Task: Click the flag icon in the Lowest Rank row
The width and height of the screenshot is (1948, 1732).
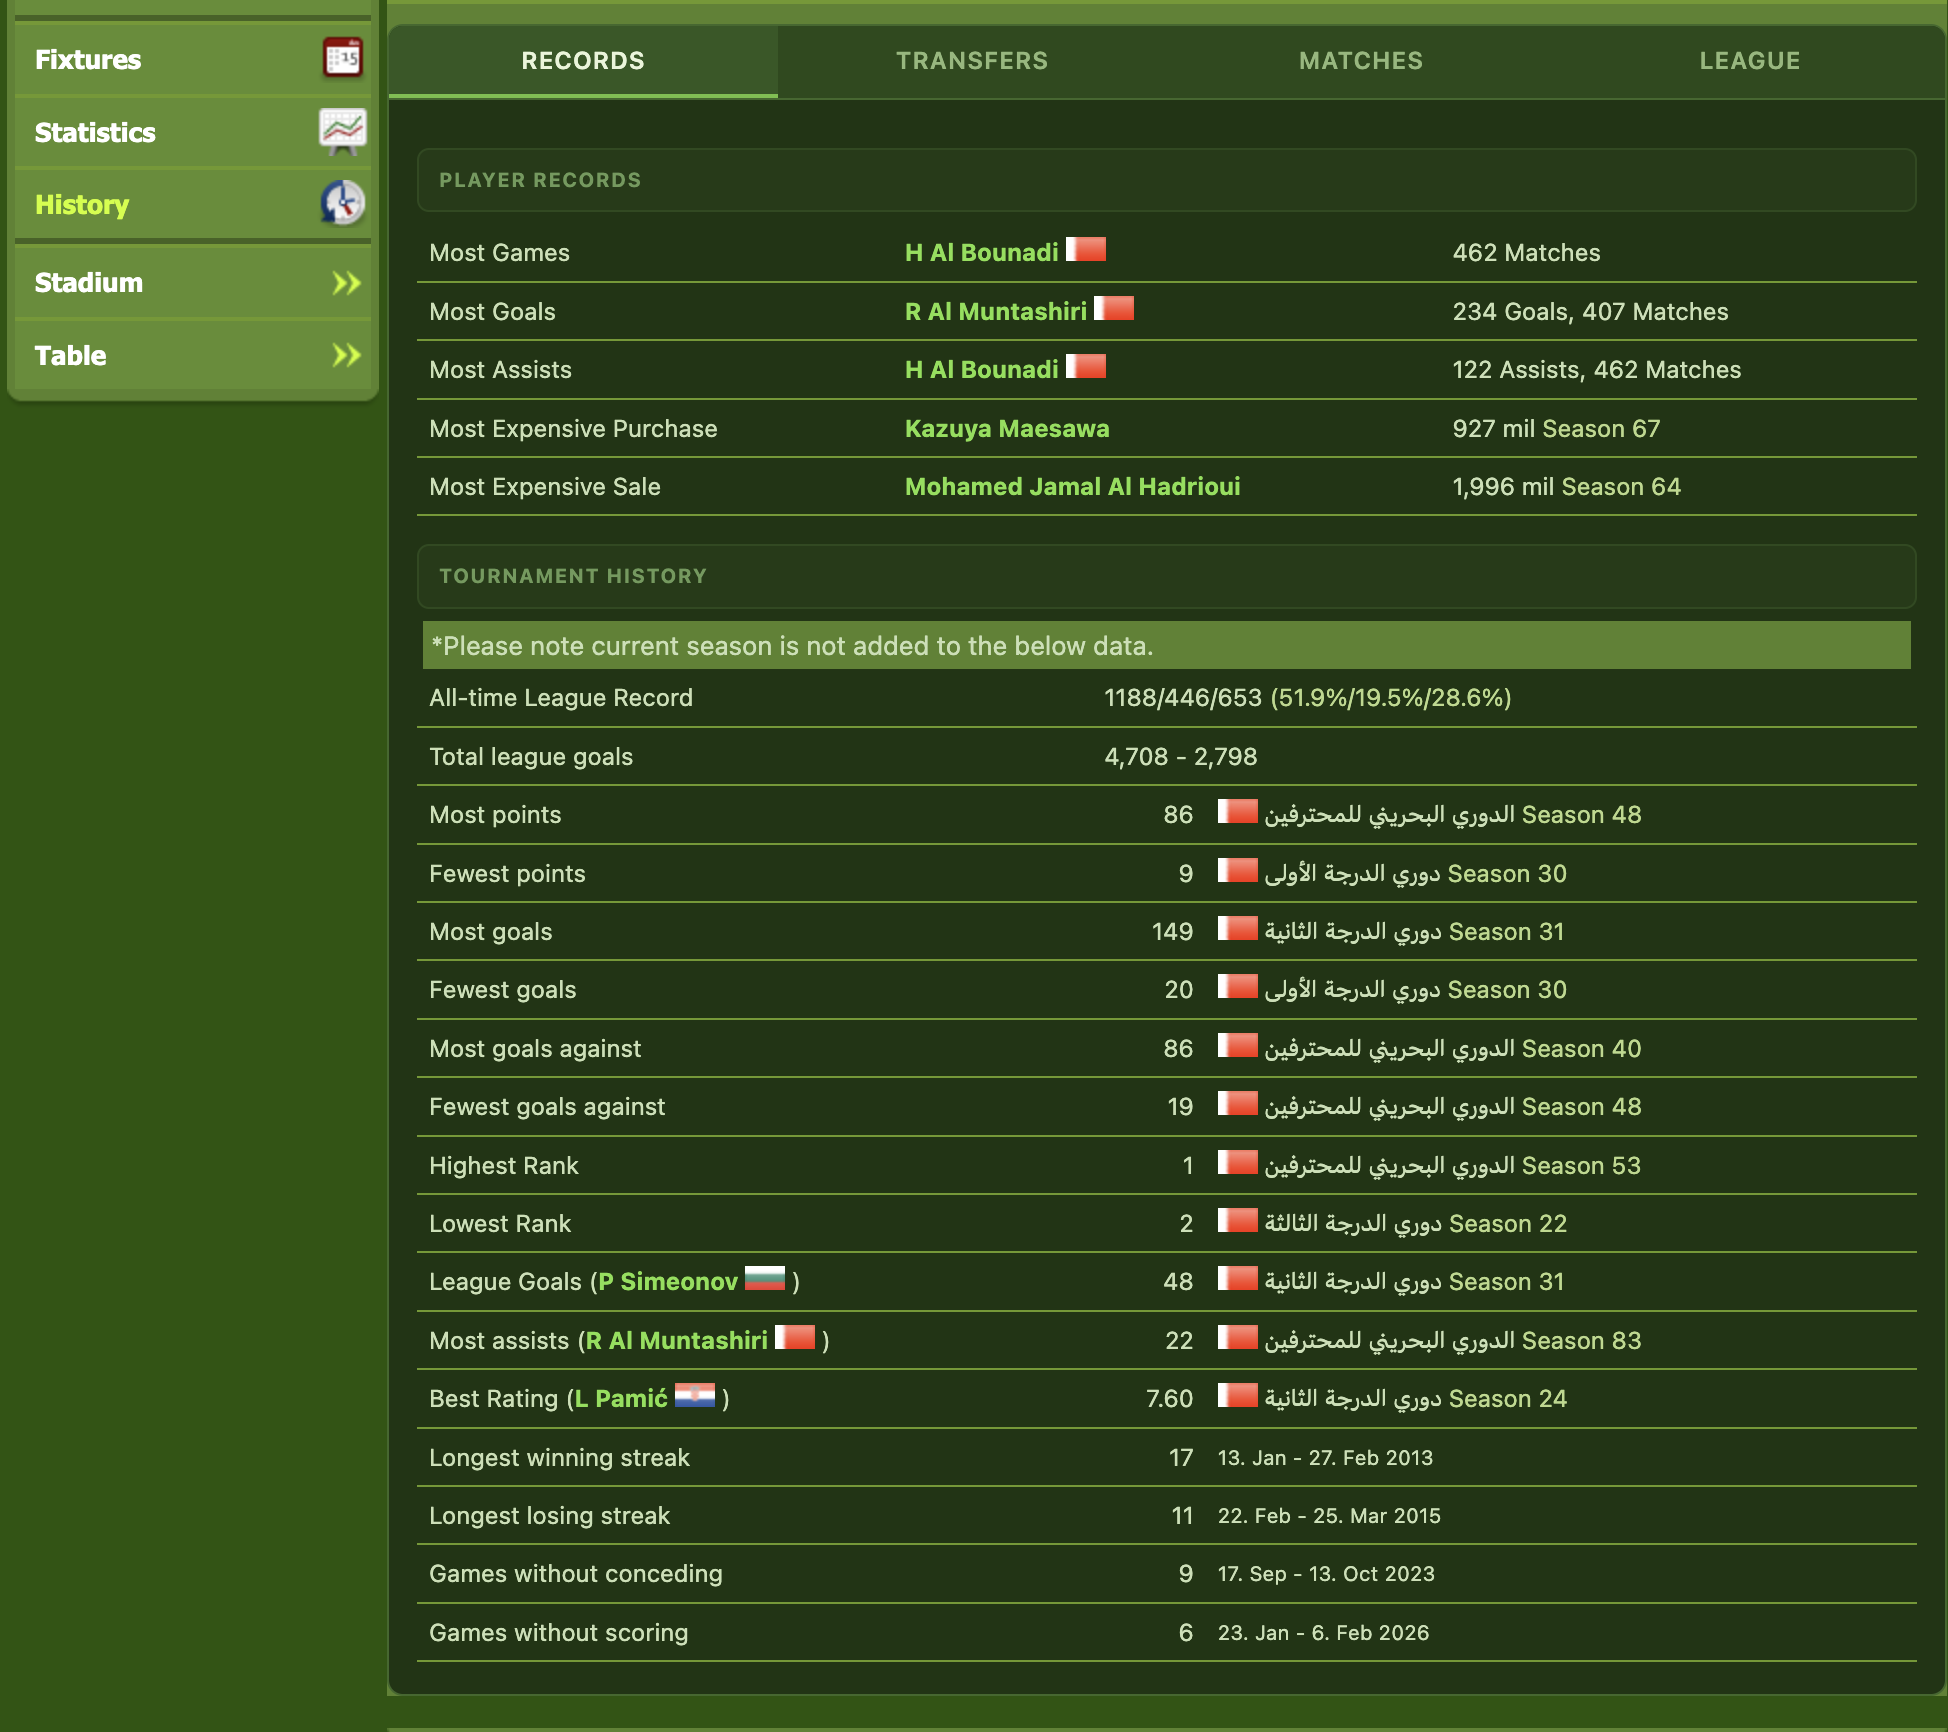Action: click(1238, 1220)
